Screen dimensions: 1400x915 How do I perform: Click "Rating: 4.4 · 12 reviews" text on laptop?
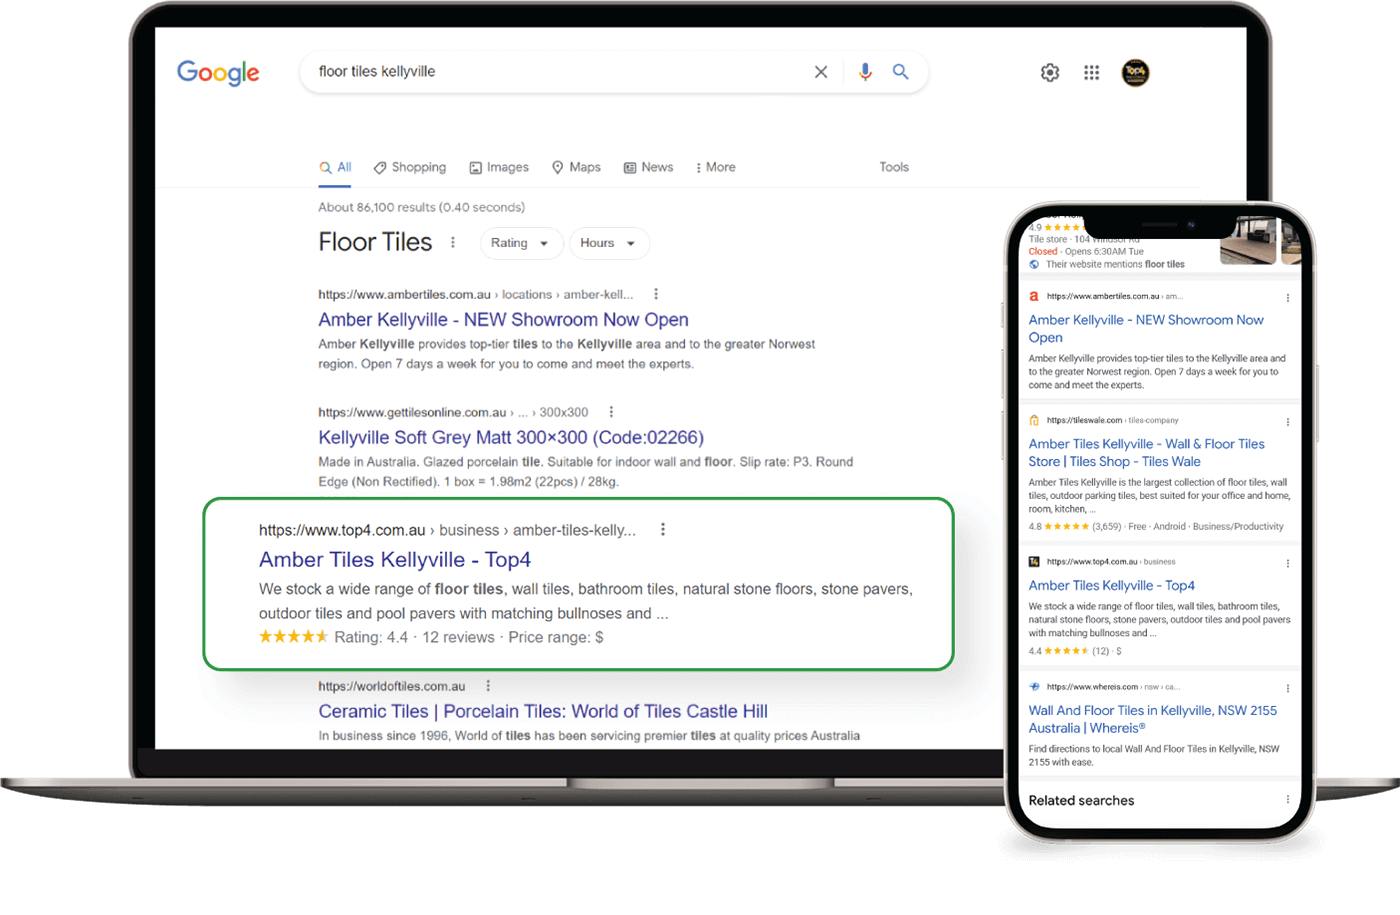pos(414,638)
